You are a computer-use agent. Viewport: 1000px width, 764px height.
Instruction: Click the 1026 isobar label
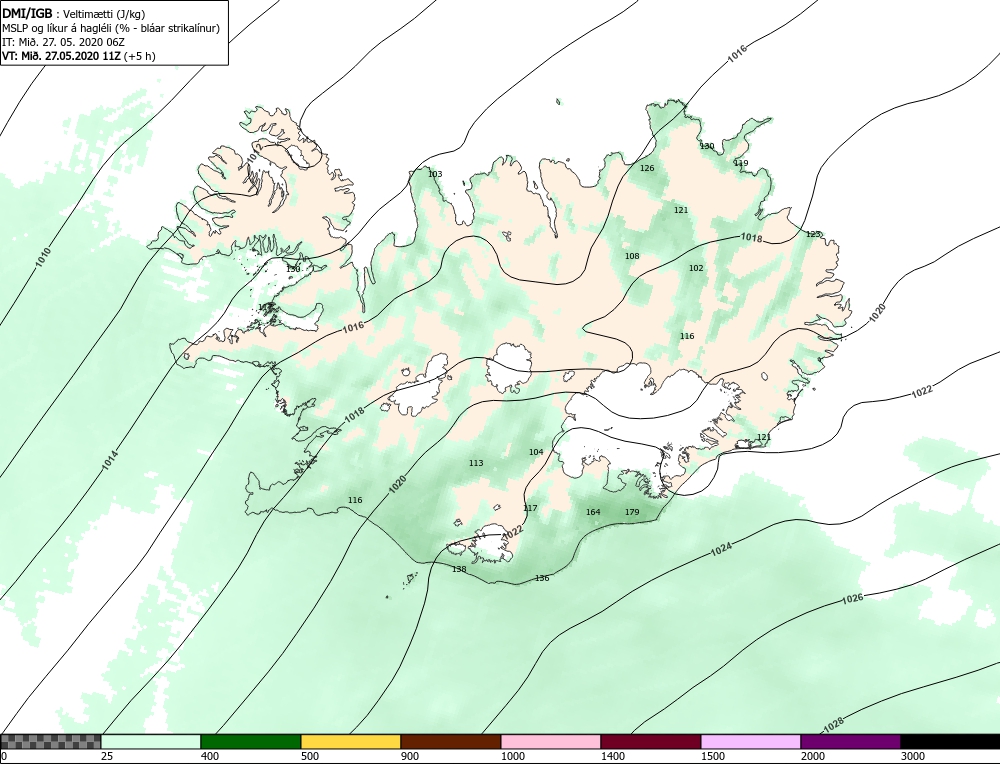point(853,599)
